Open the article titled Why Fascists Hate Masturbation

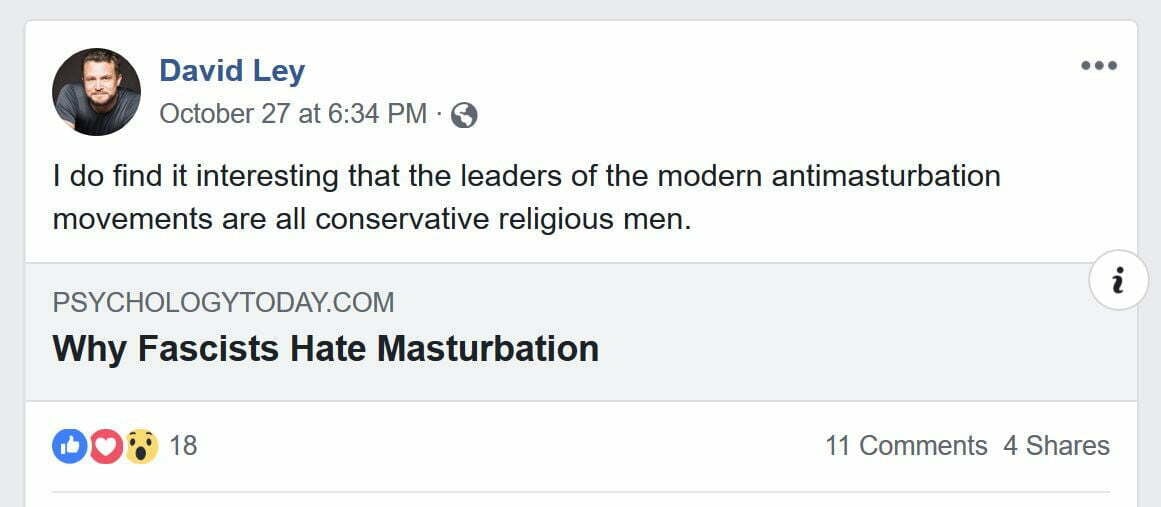(325, 348)
